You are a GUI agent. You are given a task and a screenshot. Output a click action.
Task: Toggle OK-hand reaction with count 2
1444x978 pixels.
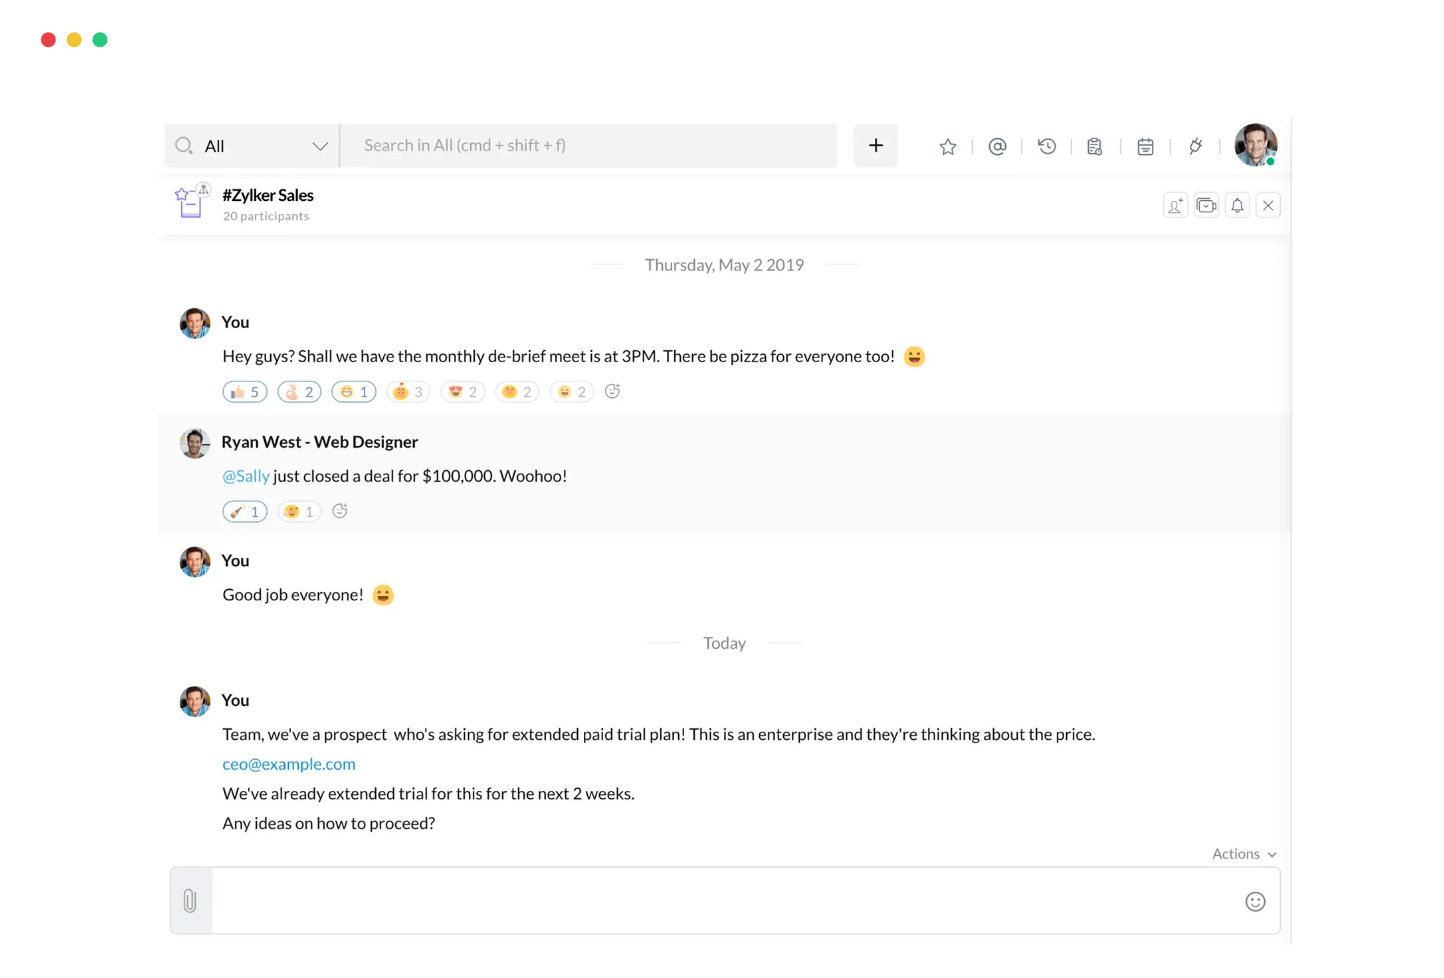coord(299,392)
